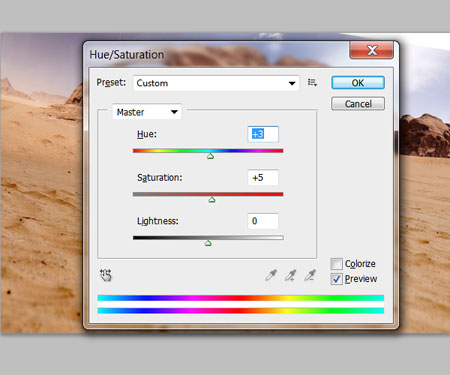The width and height of the screenshot is (450, 375).
Task: Select the Subtract from Sample eyedropper
Action: tap(310, 275)
